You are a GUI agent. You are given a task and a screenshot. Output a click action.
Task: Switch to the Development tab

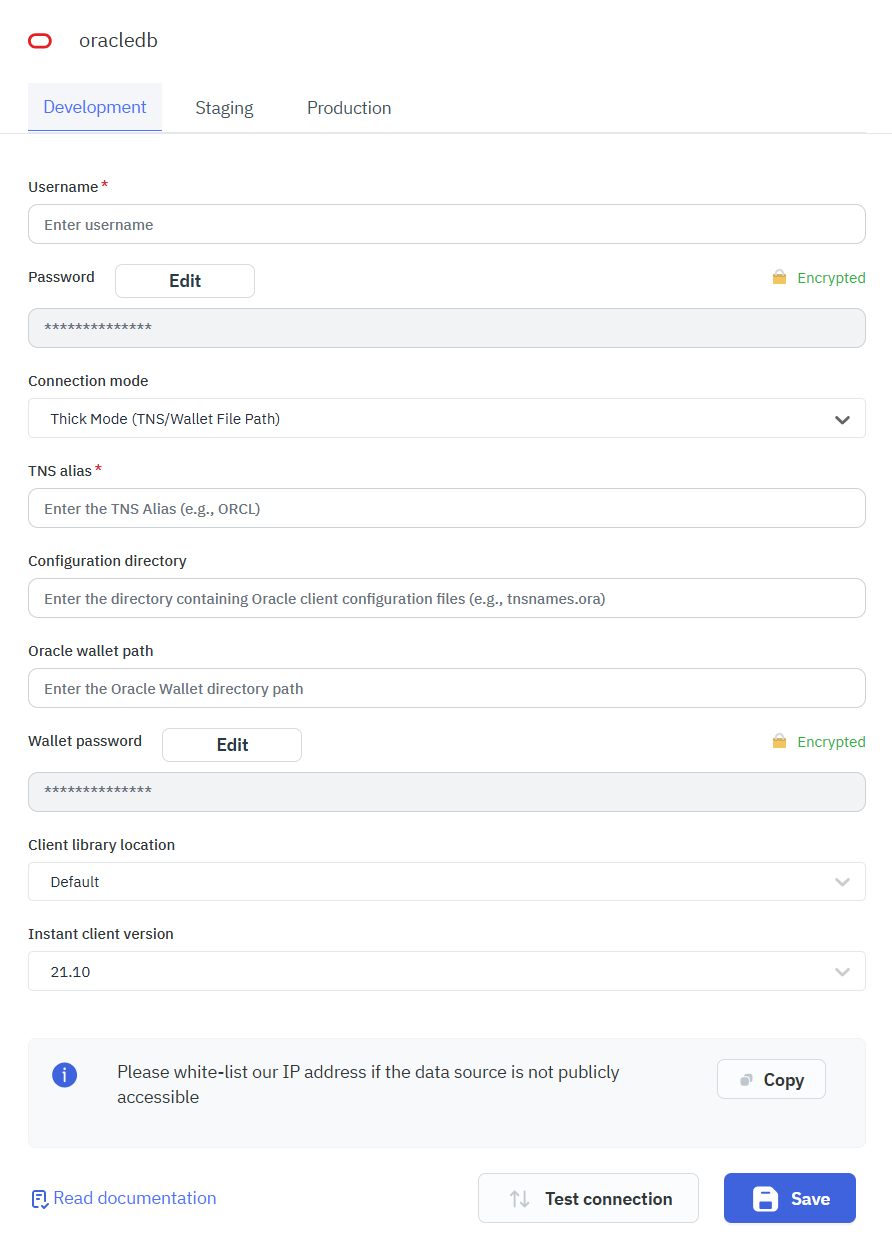click(x=95, y=107)
